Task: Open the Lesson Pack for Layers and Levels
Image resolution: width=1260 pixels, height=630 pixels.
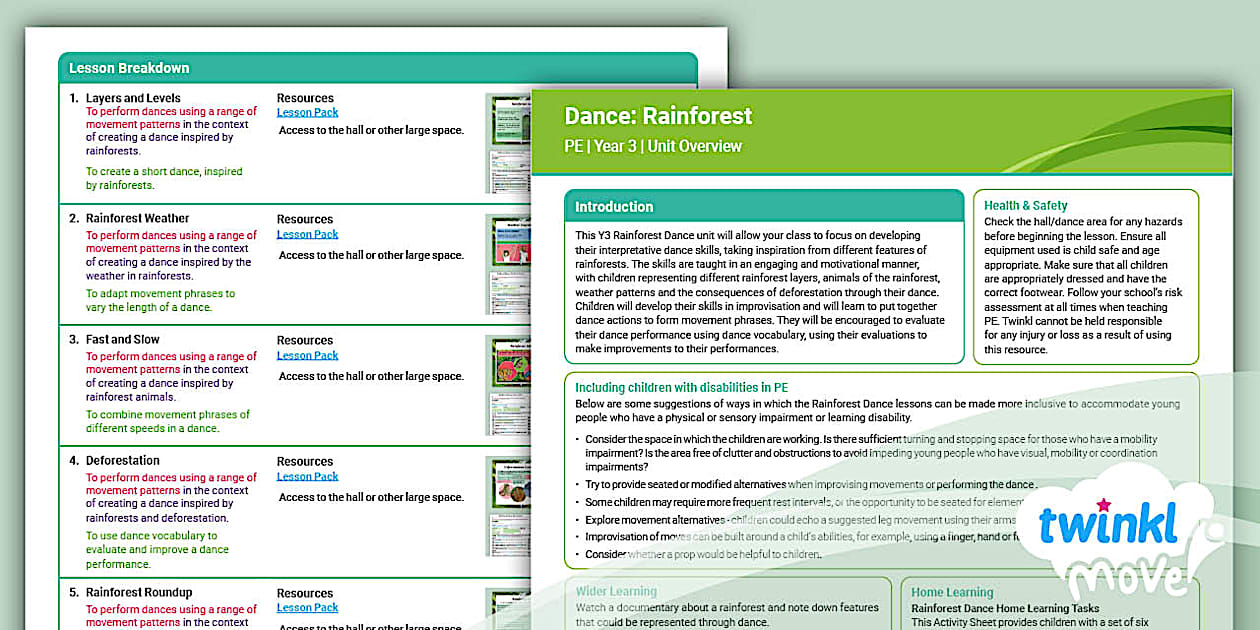Action: [x=307, y=111]
